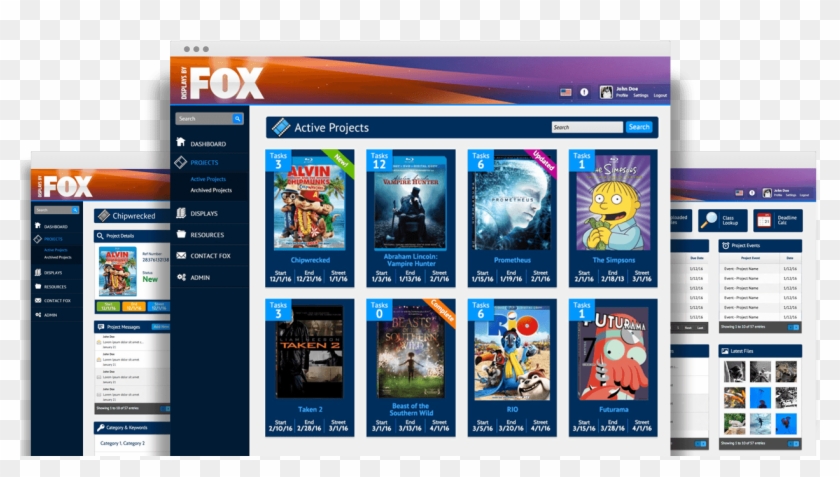Viewport: 840px width, 477px height.
Task: Click the Complete ribbon on Beast card
Action: pyautogui.click(x=442, y=311)
